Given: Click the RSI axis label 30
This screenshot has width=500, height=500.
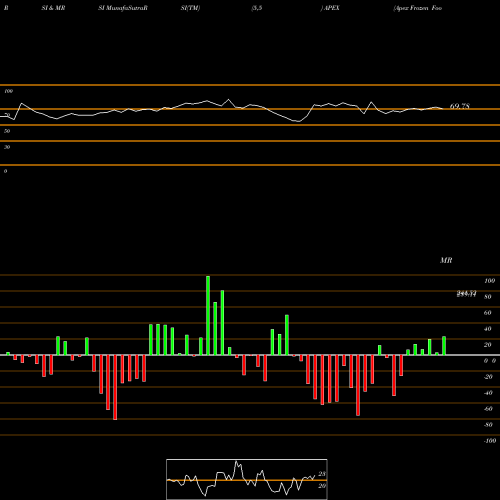Looking at the screenshot, I should 7,147.
